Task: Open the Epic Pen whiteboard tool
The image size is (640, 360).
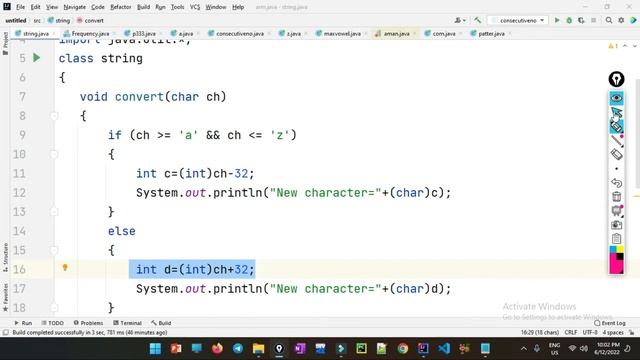Action: tap(616, 211)
